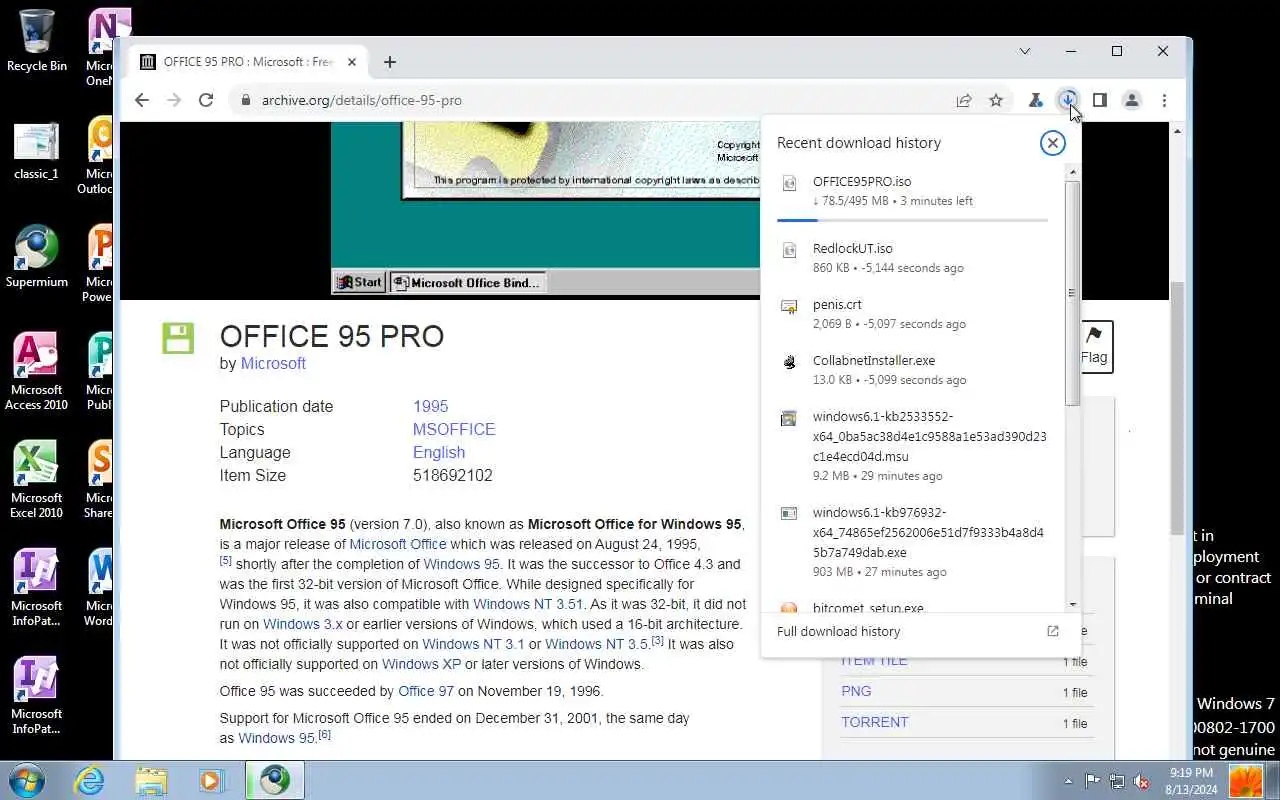Click the RedlockUT.iso file icon

pos(789,250)
